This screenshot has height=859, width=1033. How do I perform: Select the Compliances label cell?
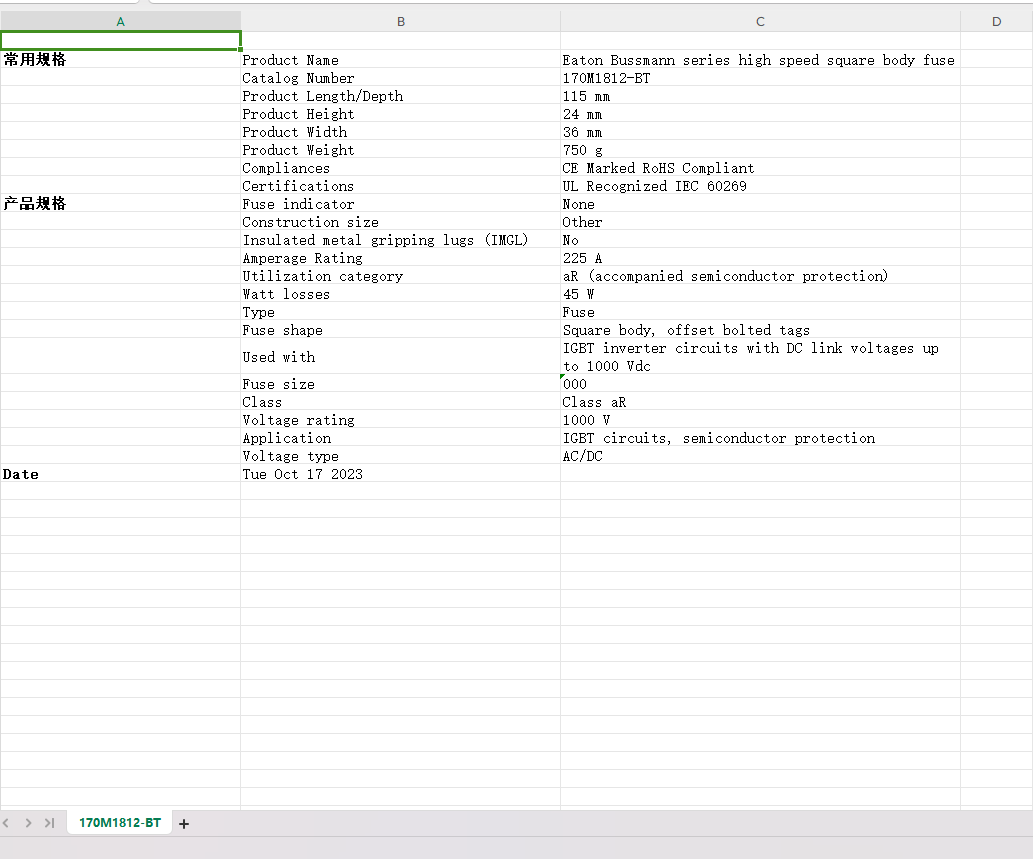(401, 167)
